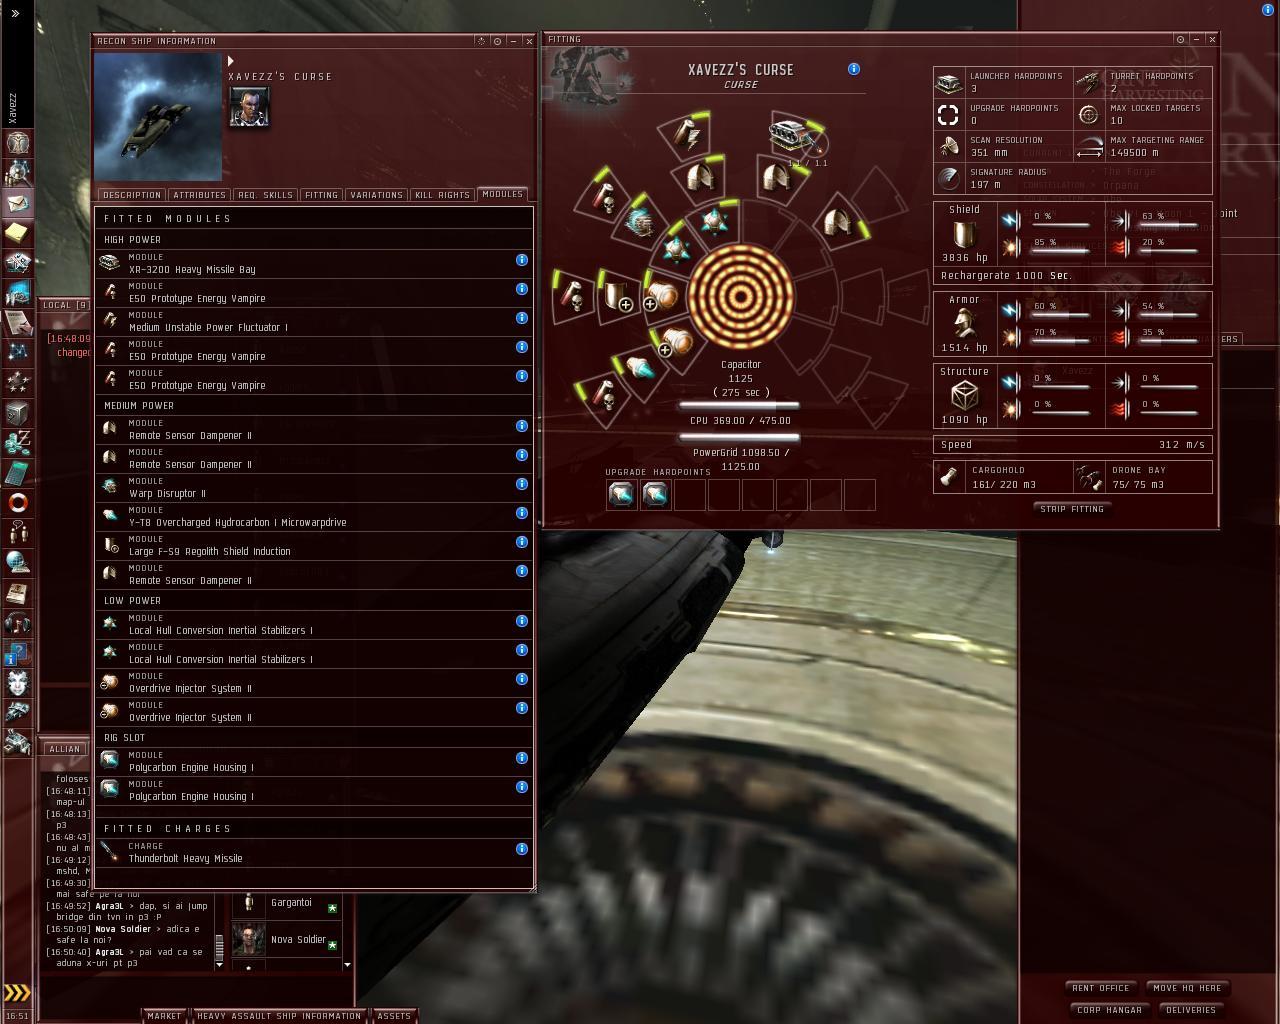Open People & Places magnifier icon
The image size is (1280, 1024).
(x=18, y=173)
